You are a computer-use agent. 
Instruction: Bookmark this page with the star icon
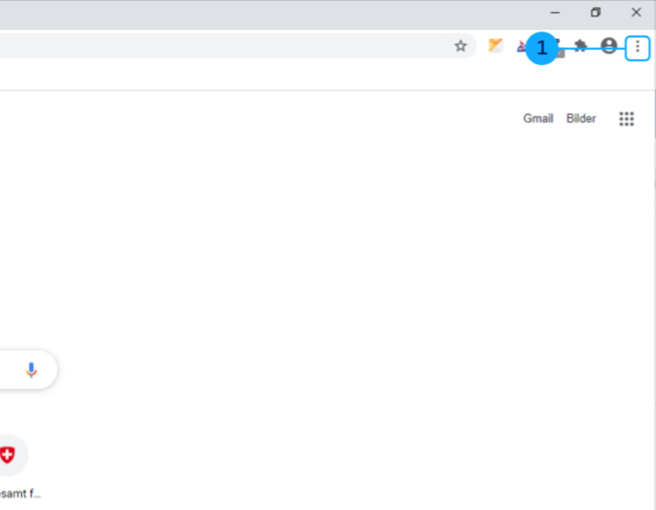(x=460, y=46)
